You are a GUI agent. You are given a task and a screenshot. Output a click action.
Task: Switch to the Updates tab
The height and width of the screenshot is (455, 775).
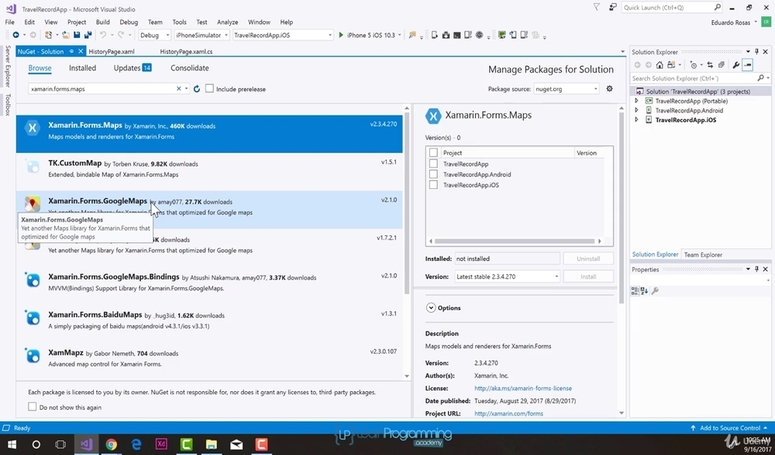132,68
